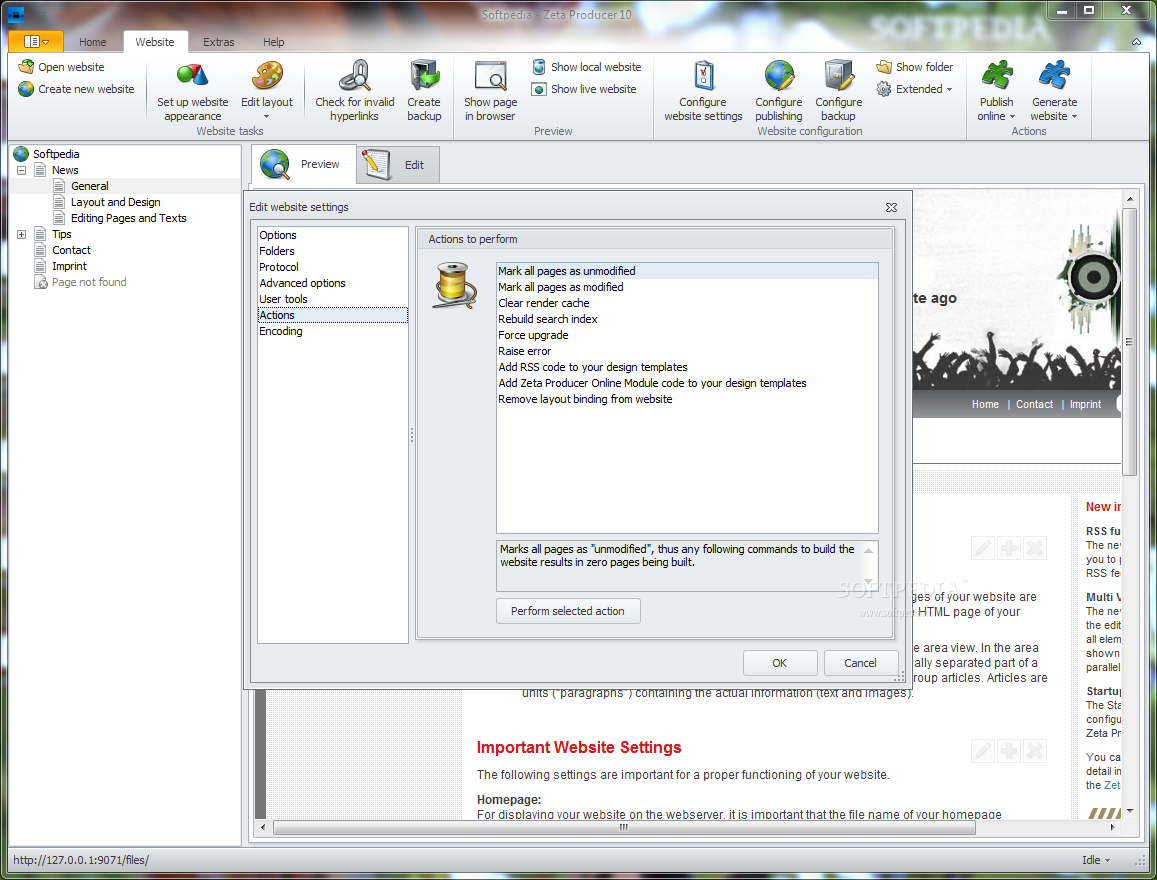Click the Publish online puzzle icon
This screenshot has width=1157, height=880.
click(997, 75)
